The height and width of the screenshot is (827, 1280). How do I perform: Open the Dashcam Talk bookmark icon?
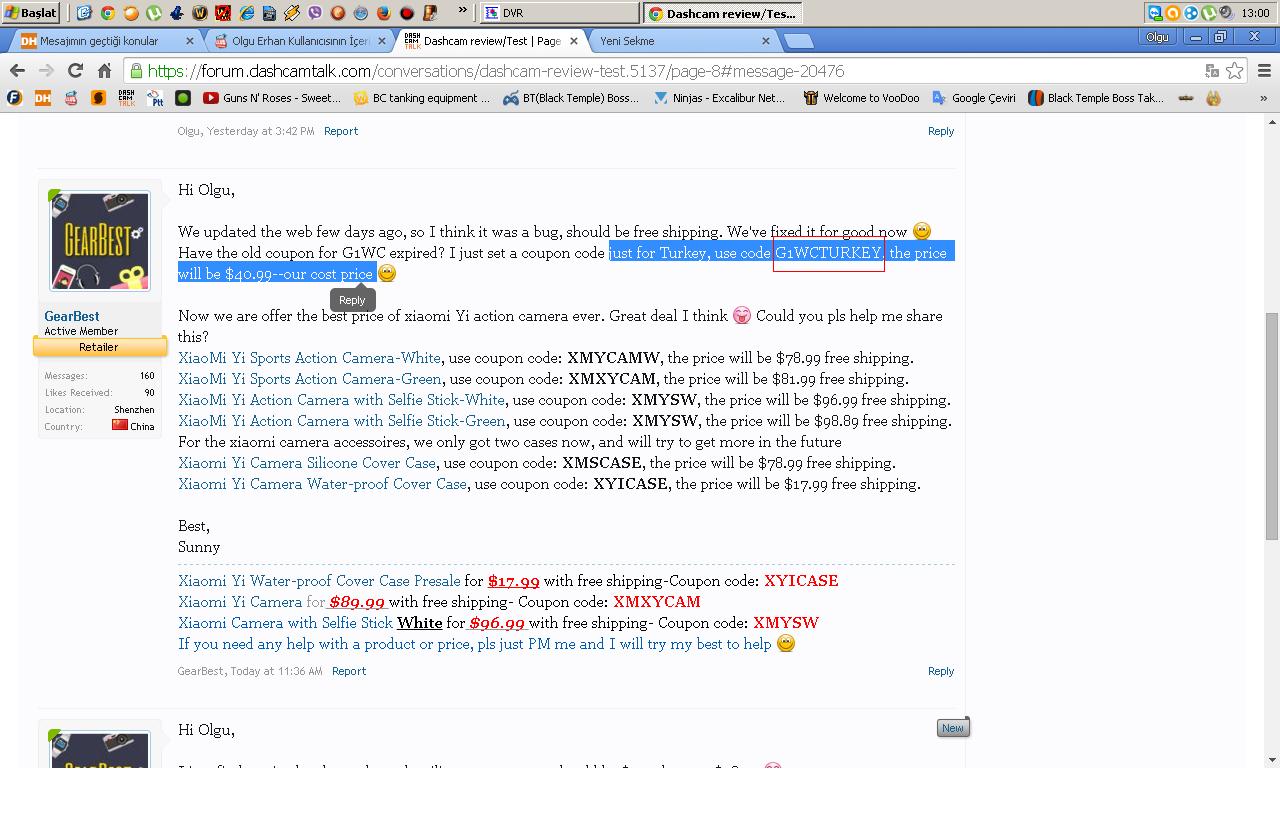(x=126, y=97)
